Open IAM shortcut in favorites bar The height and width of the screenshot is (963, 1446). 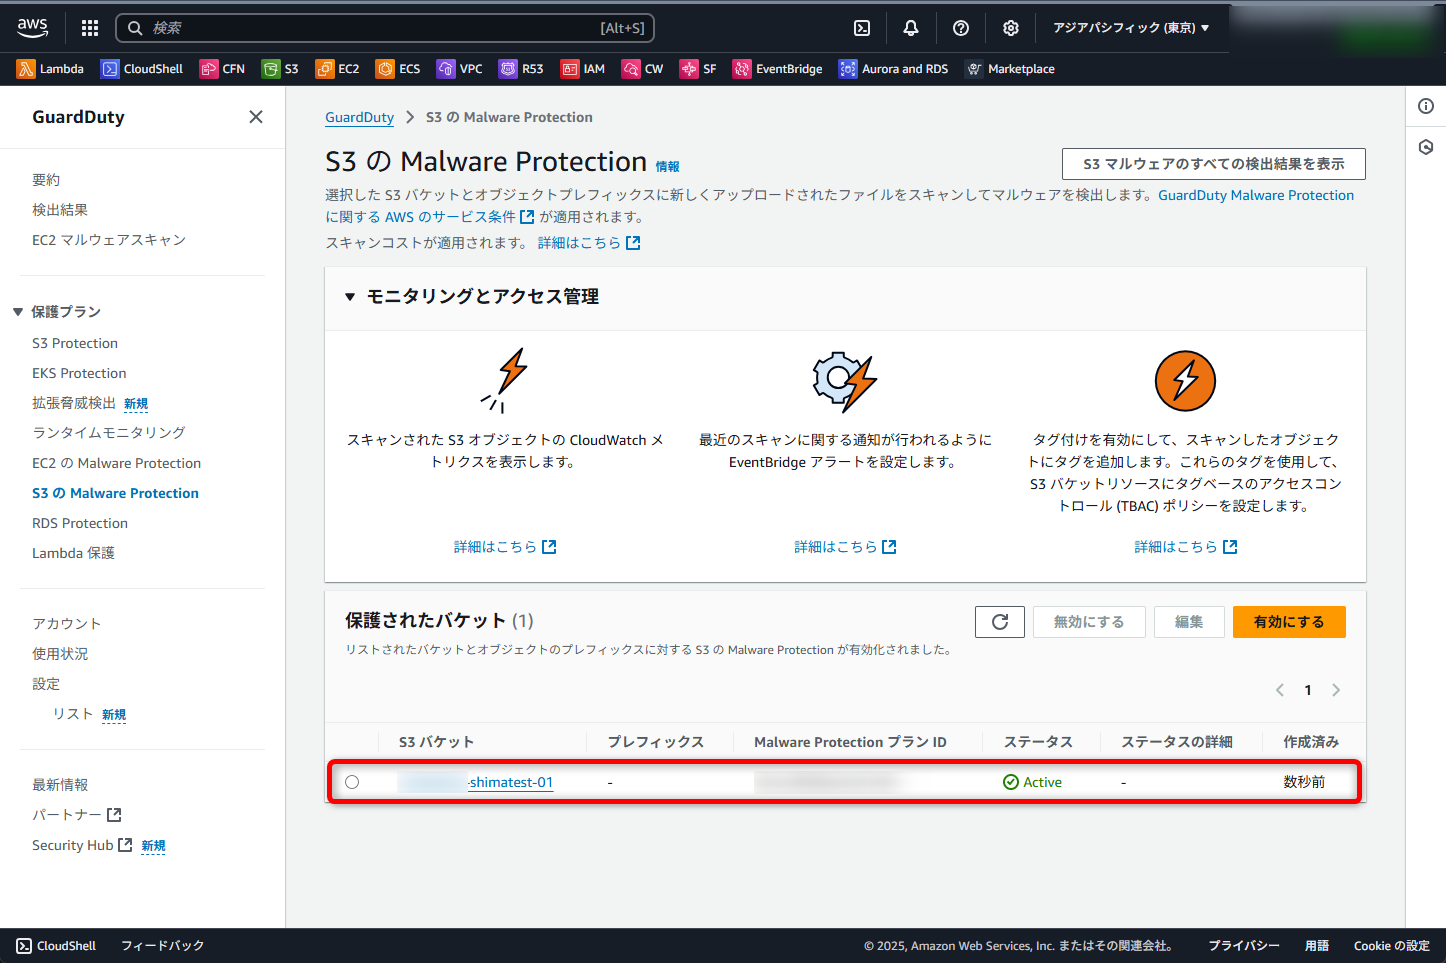pyautogui.click(x=583, y=69)
